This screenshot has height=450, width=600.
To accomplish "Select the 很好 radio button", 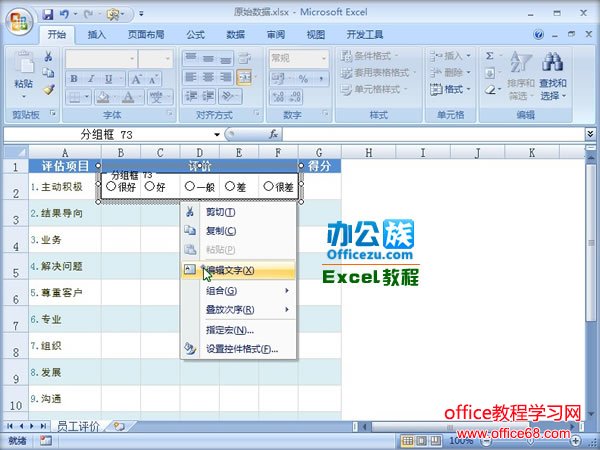I will 111,186.
